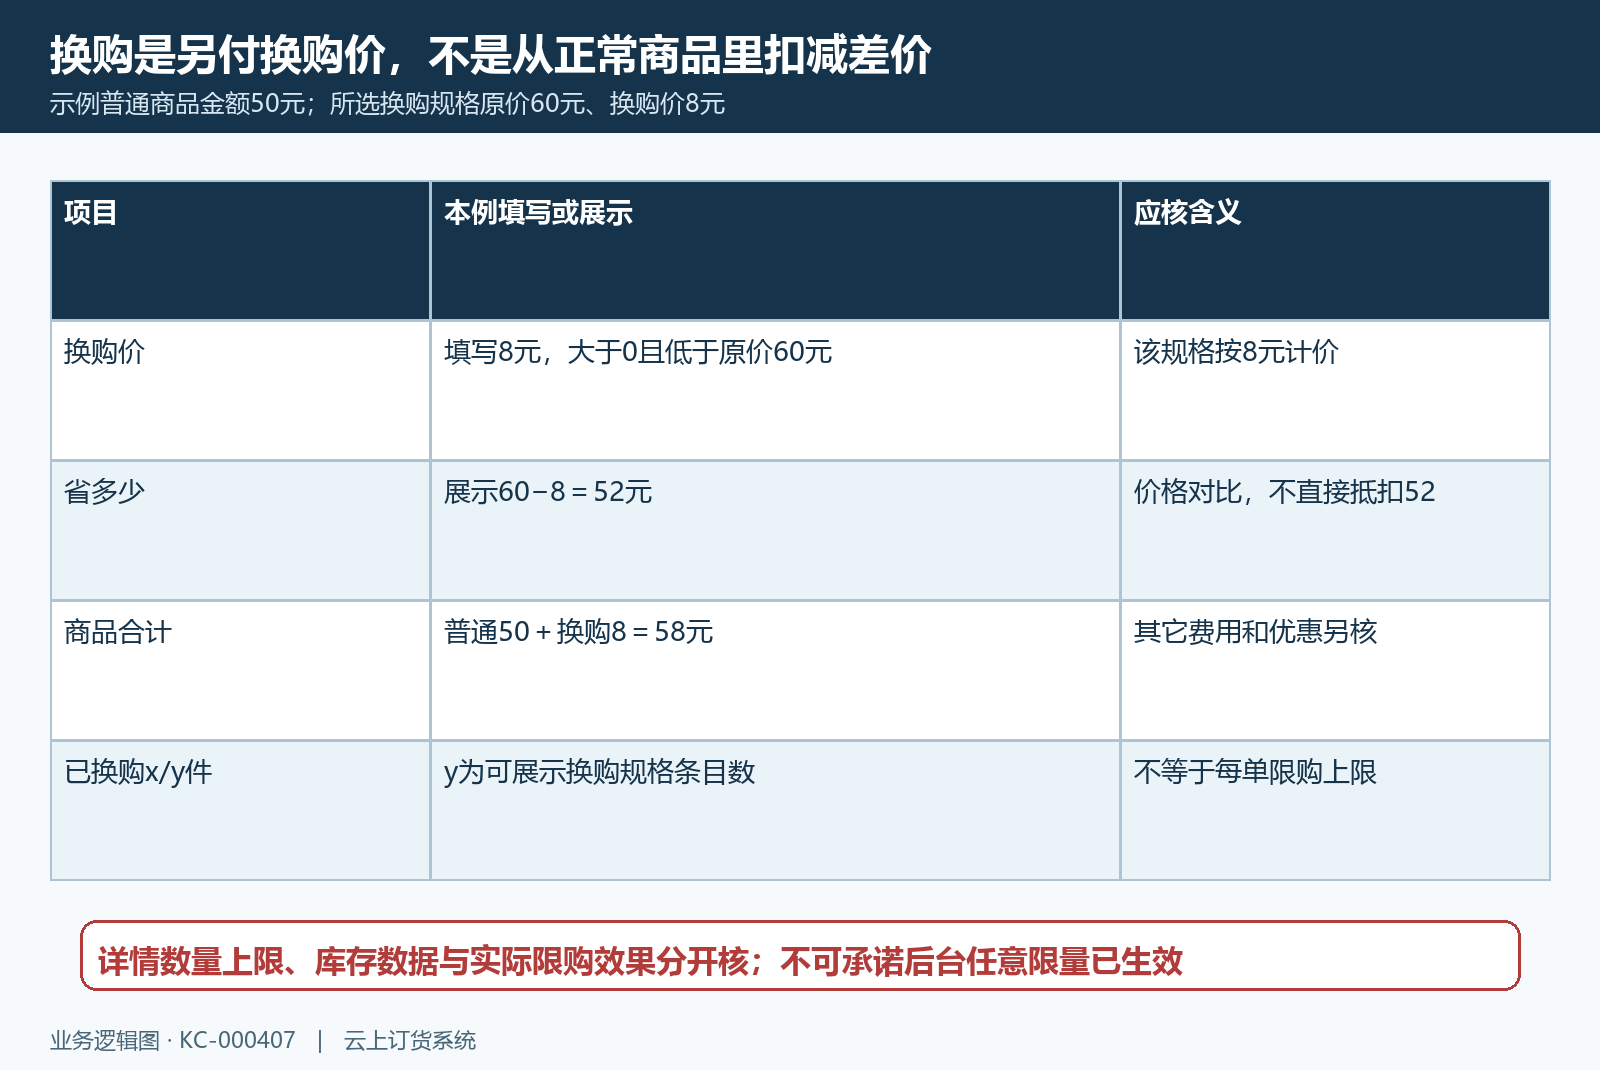The width and height of the screenshot is (1600, 1070).
Task: Click cell 'y为可展示换购规格条目数'
Action: coord(775,811)
